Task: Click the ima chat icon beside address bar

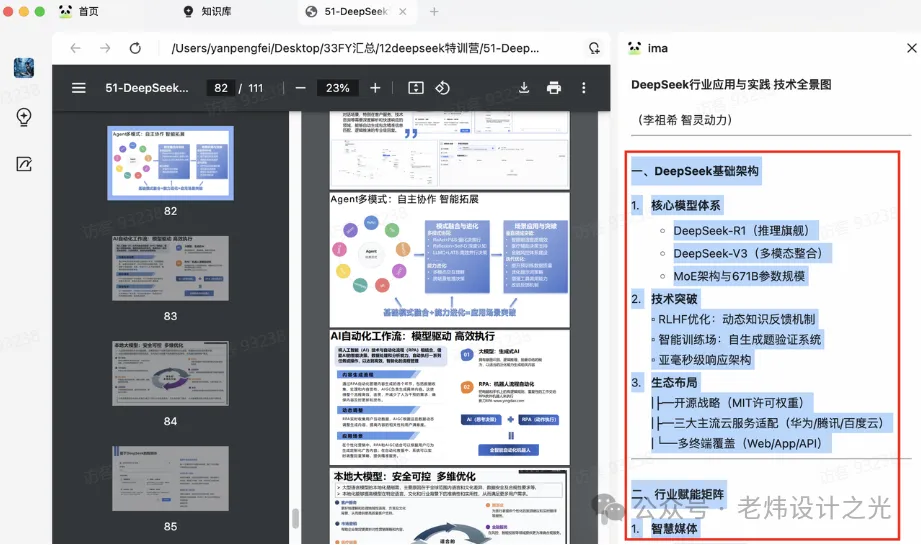Action: point(594,48)
